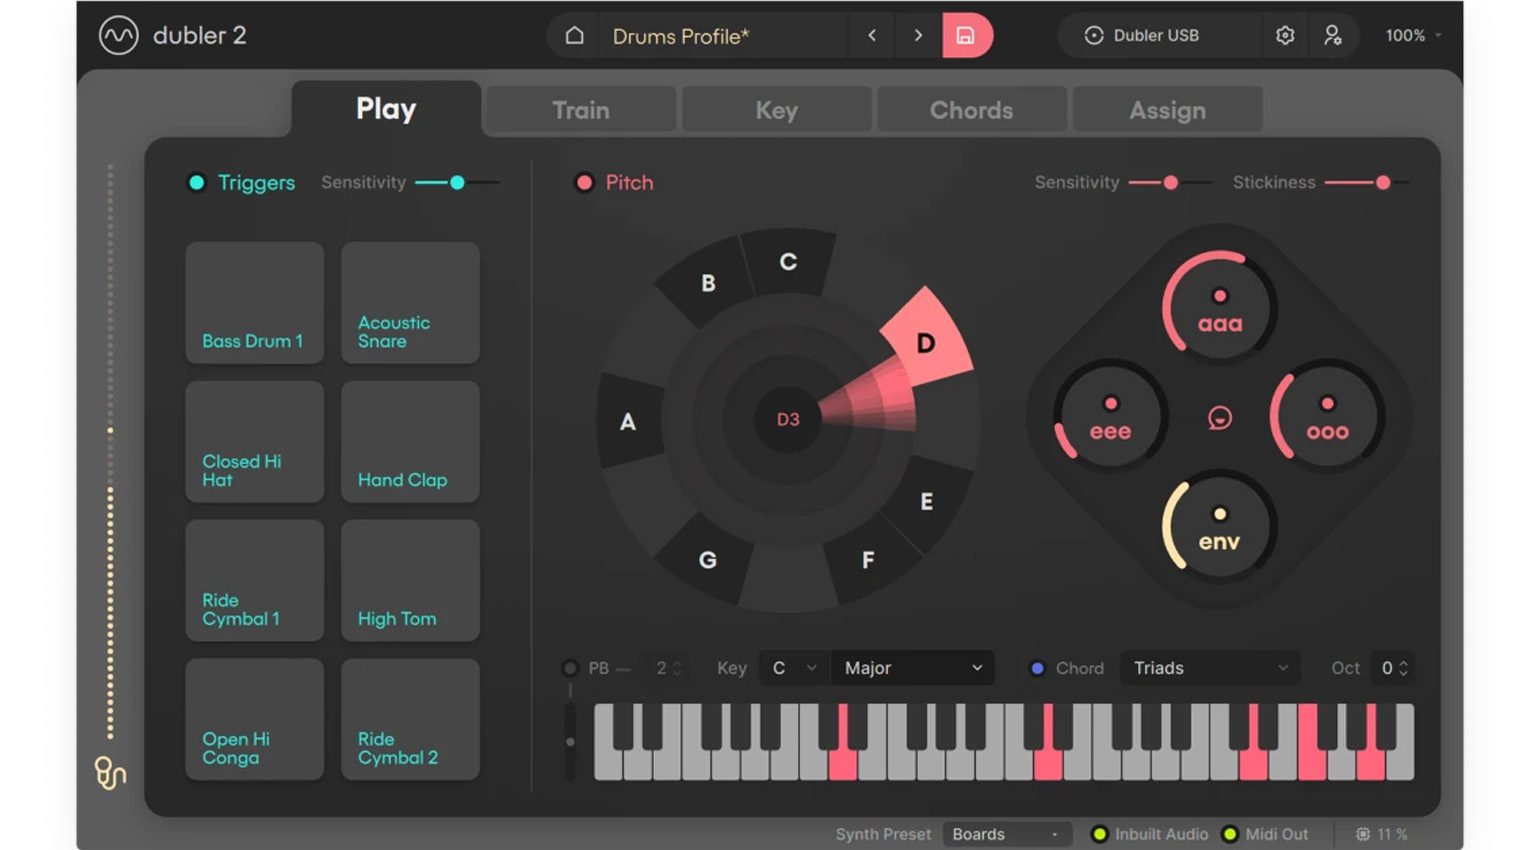Select note F on the pitch wheel

pyautogui.click(x=867, y=561)
